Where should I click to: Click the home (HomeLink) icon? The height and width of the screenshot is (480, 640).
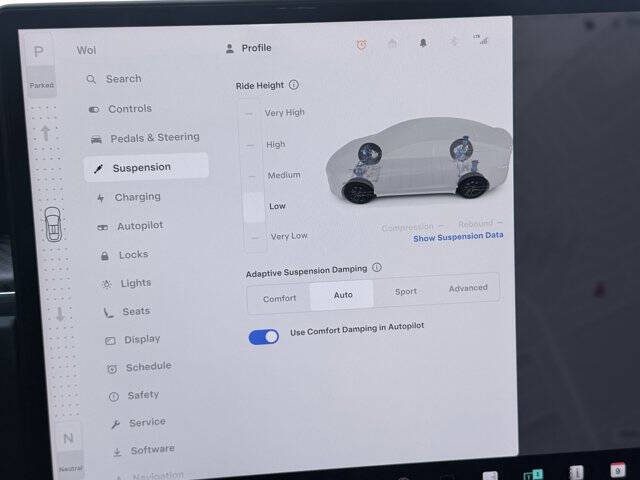point(392,43)
